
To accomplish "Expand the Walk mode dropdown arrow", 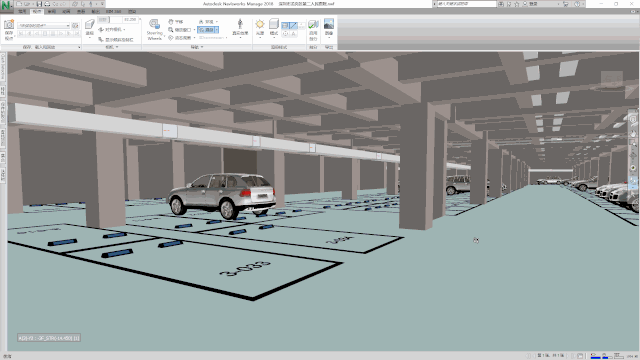I will (x=217, y=30).
